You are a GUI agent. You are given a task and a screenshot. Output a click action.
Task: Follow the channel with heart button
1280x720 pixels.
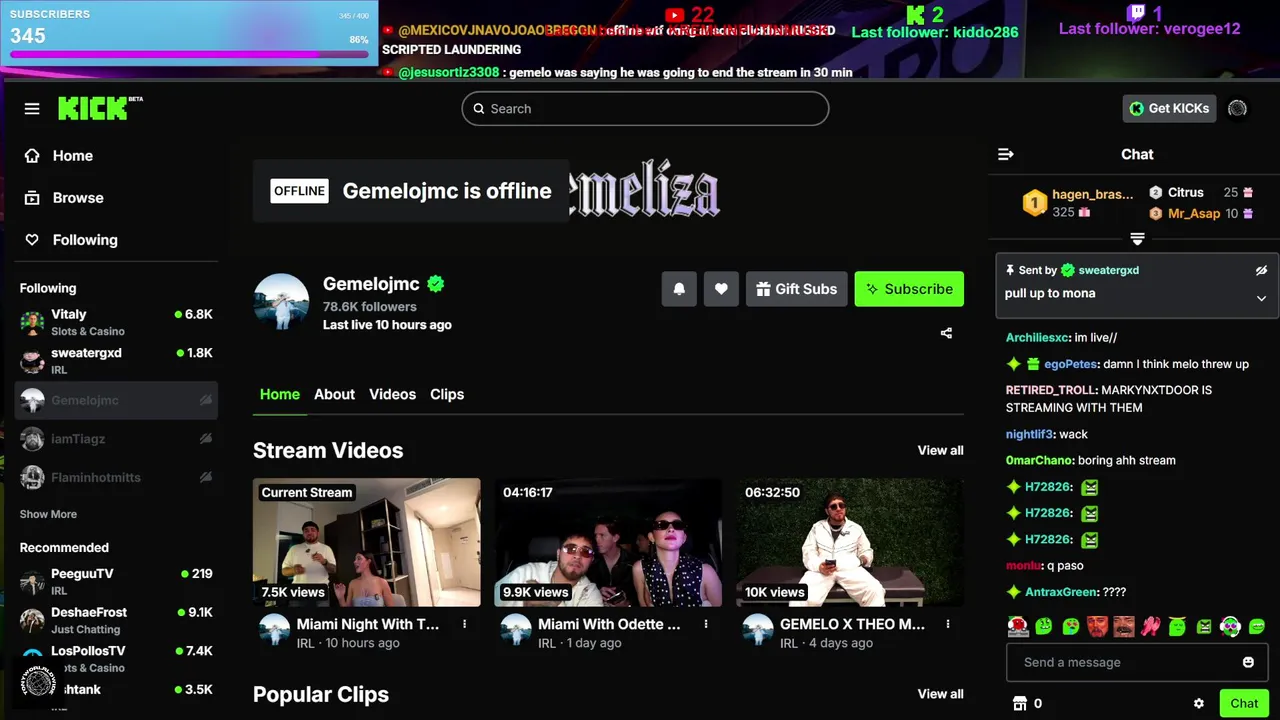[721, 289]
